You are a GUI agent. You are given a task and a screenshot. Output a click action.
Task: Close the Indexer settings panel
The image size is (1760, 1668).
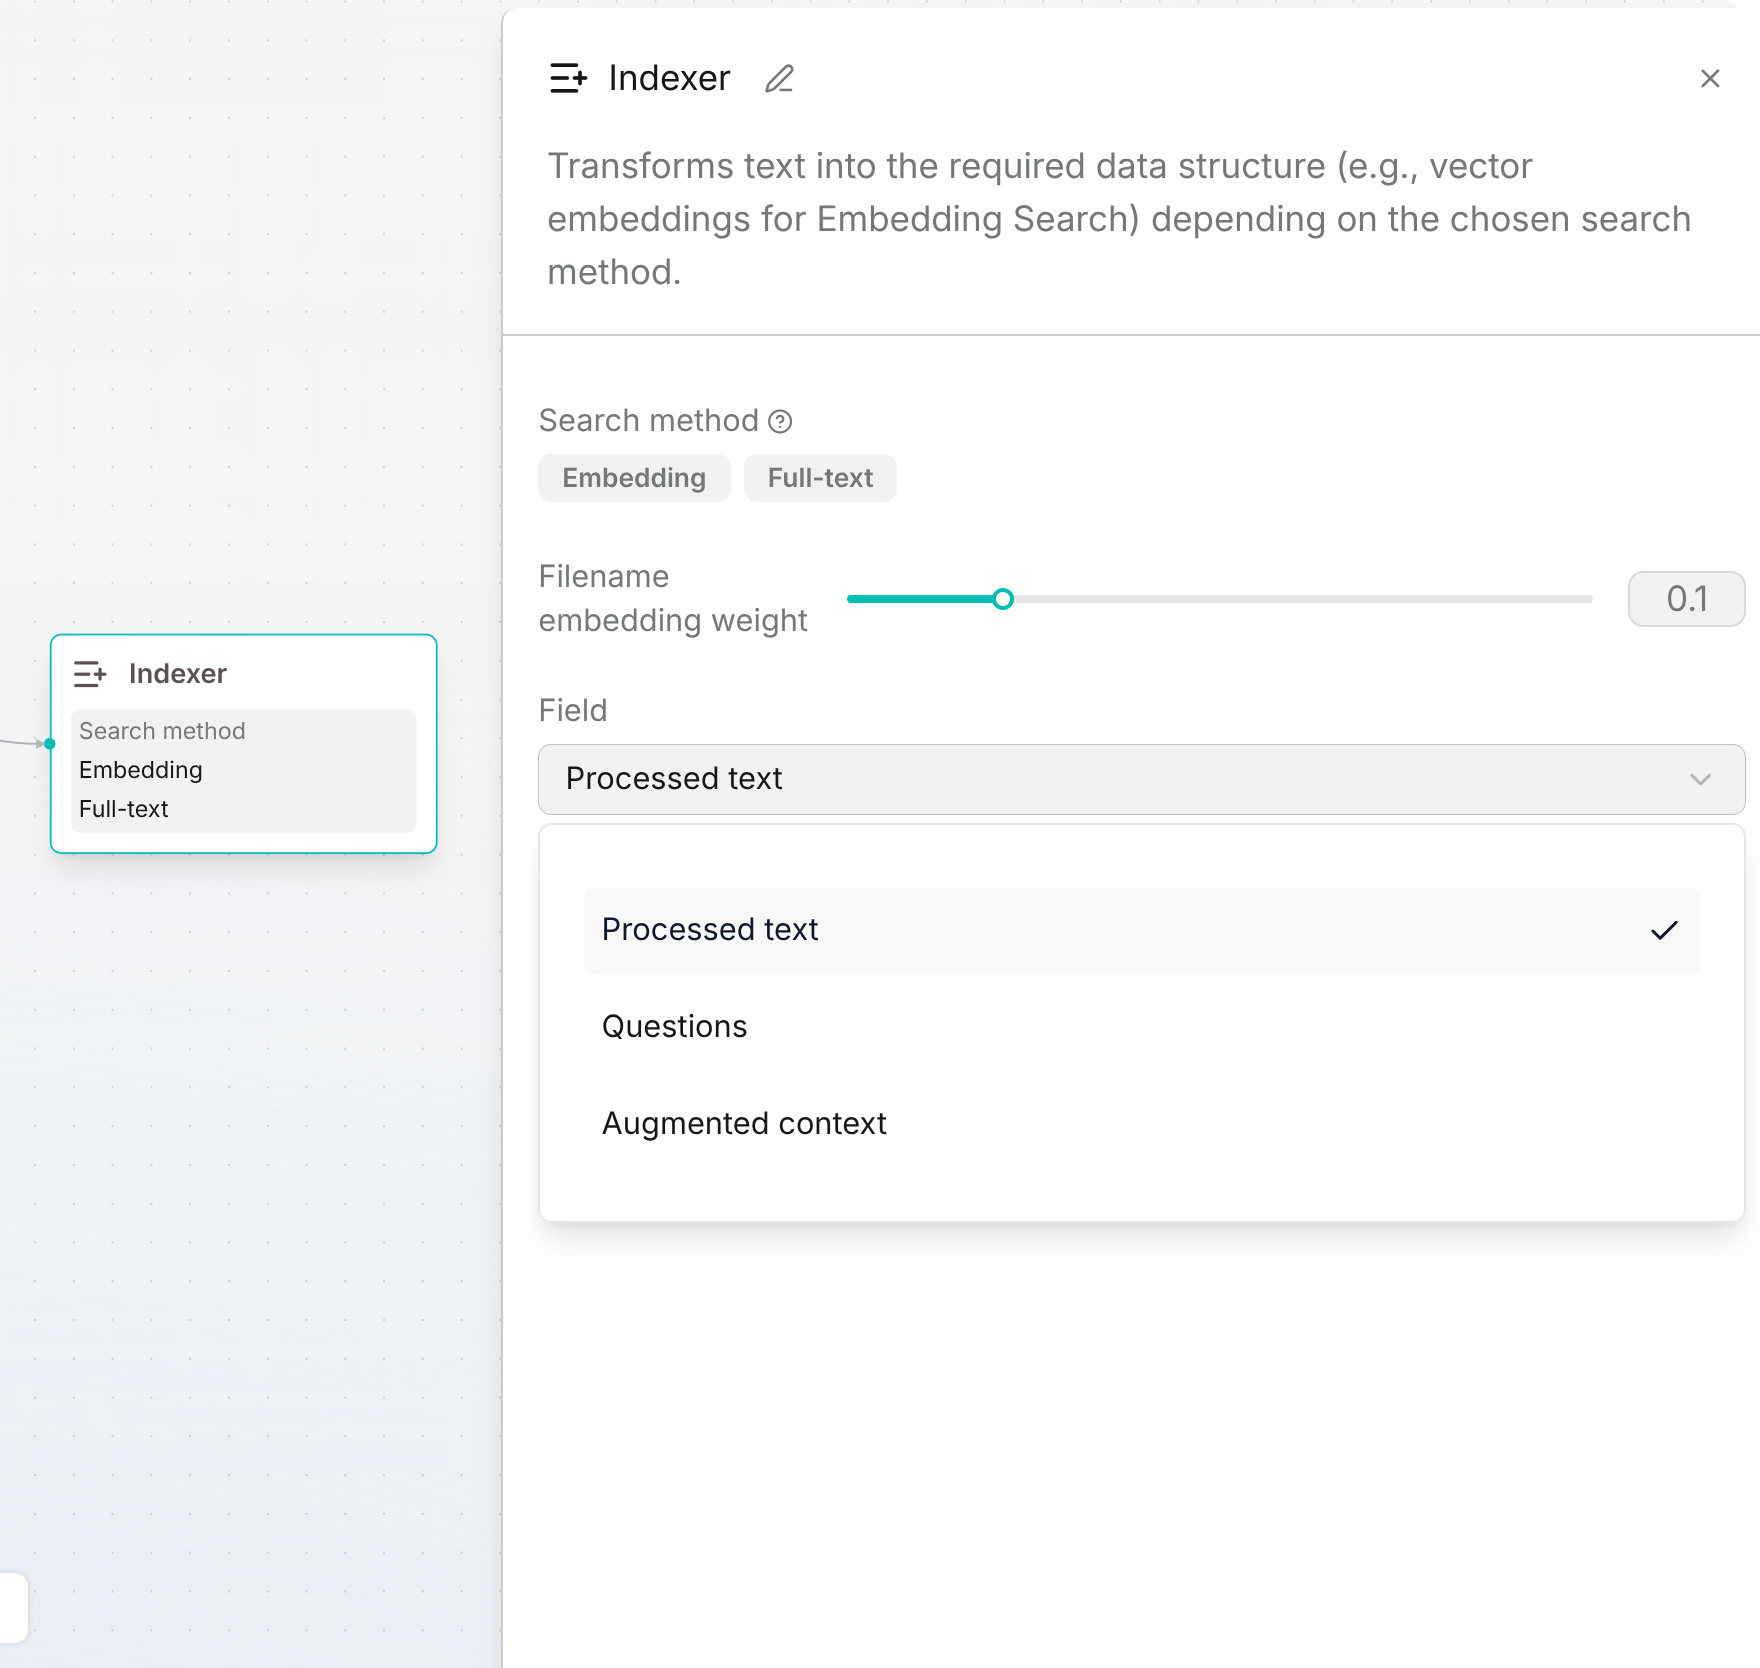tap(1710, 79)
